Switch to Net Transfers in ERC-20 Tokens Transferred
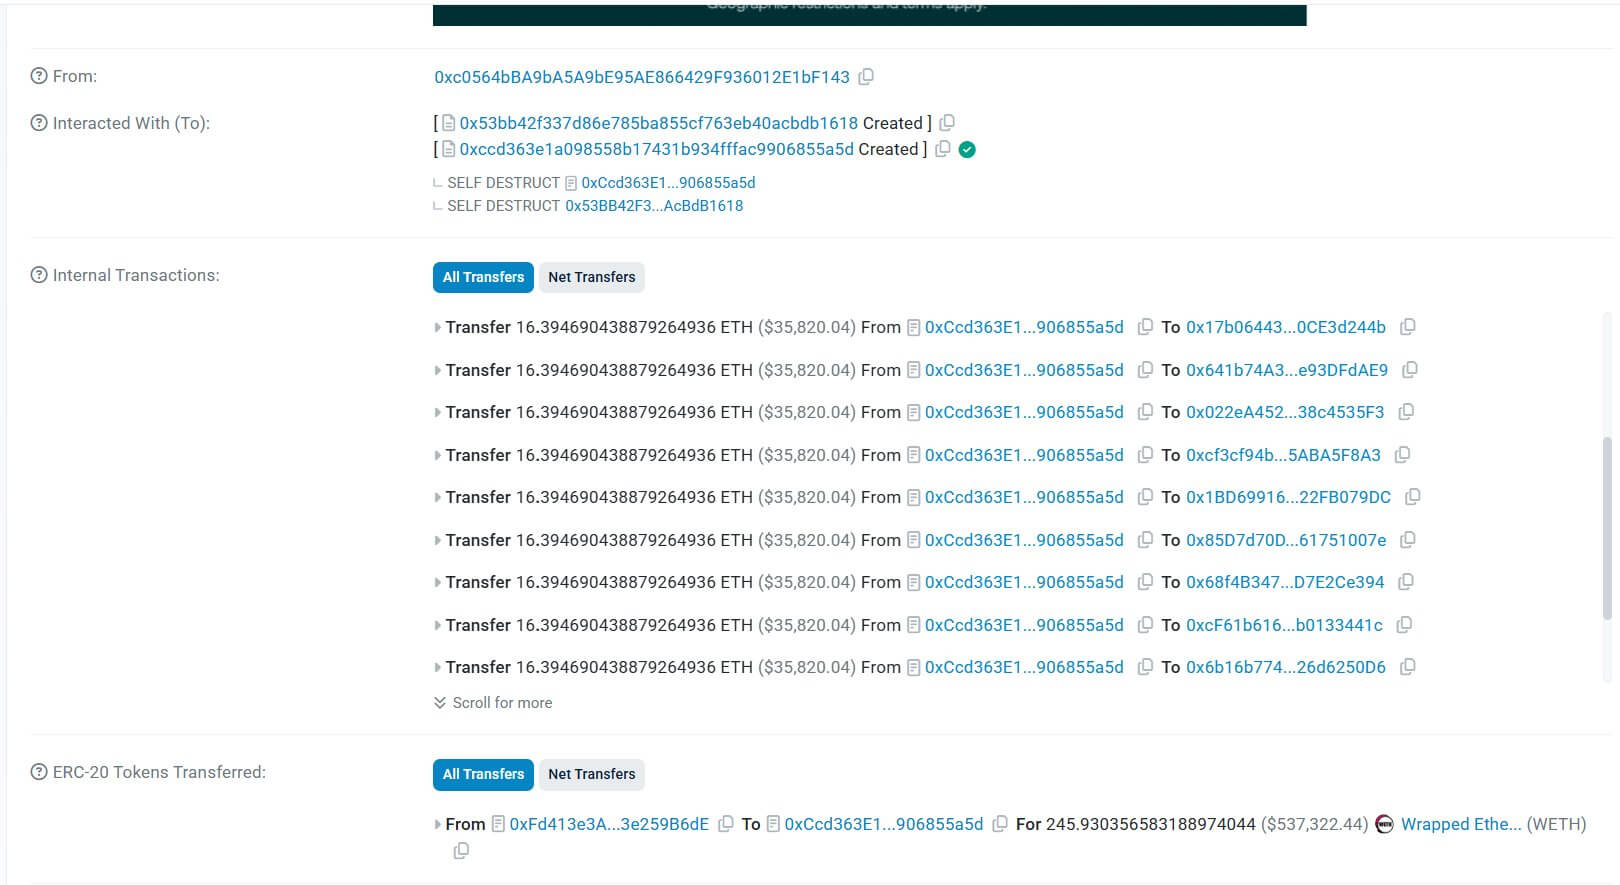The height and width of the screenshot is (885, 1620). pos(592,774)
